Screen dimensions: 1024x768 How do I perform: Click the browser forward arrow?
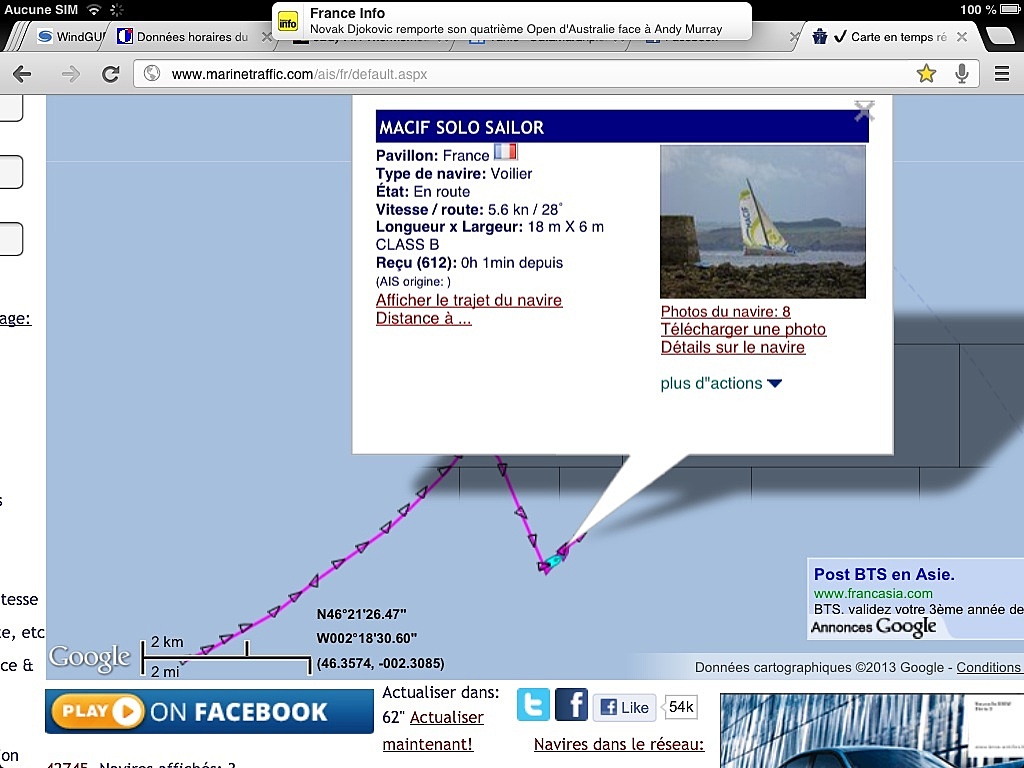[x=70, y=74]
